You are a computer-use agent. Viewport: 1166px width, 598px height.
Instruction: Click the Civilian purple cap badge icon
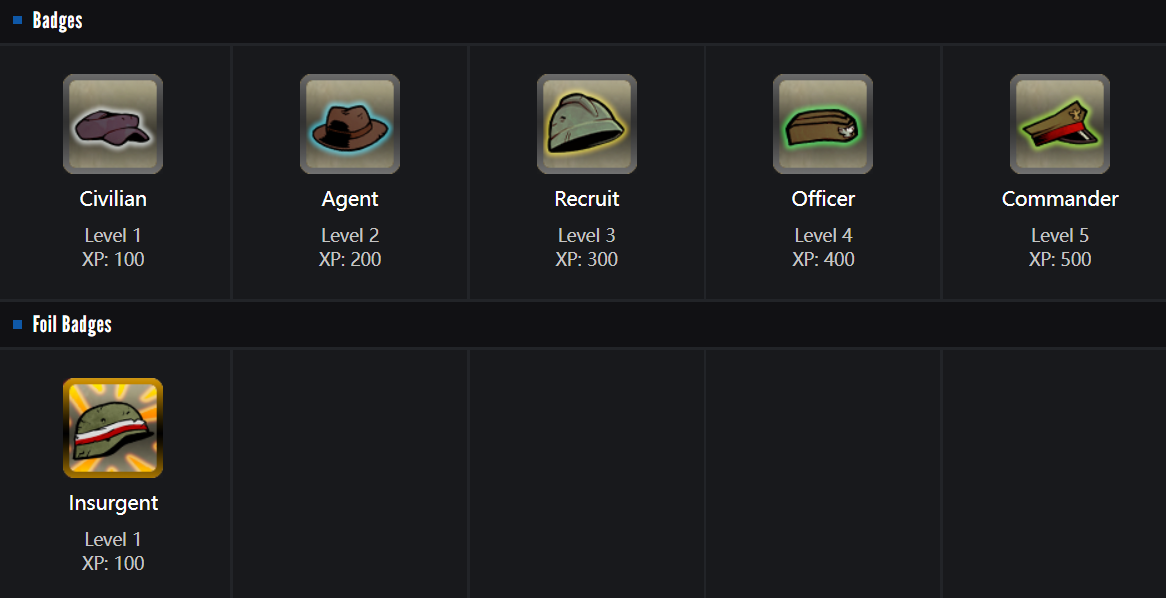point(113,124)
